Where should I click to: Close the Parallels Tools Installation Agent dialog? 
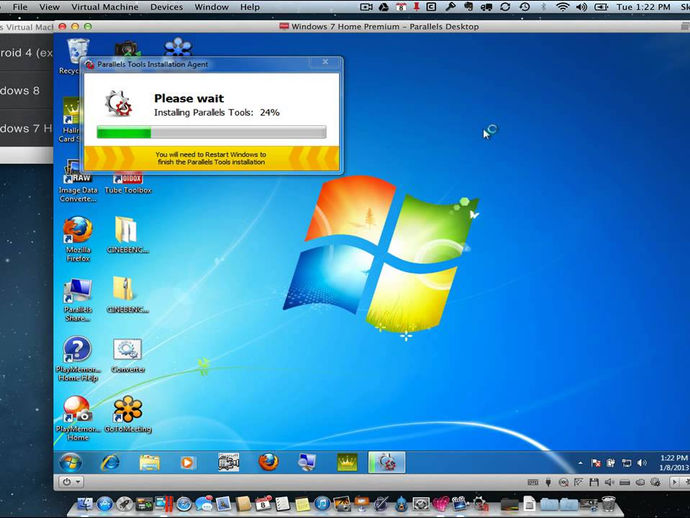tap(325, 62)
